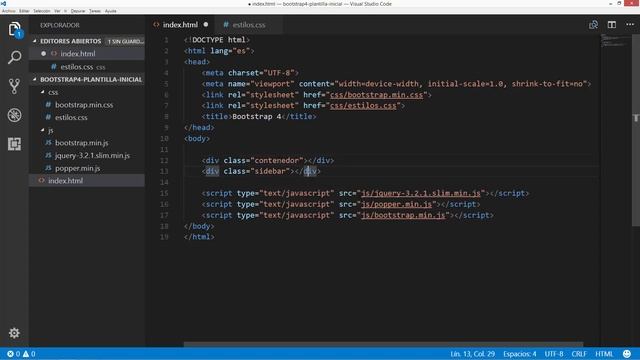Image resolution: width=640 pixels, height=360 pixels.
Task: Click the HTML language mode indicator
Action: click(x=604, y=354)
